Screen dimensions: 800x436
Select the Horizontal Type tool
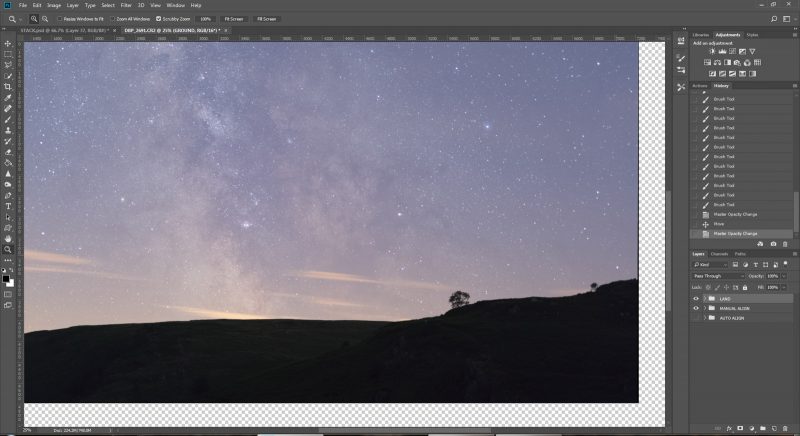pyautogui.click(x=8, y=206)
